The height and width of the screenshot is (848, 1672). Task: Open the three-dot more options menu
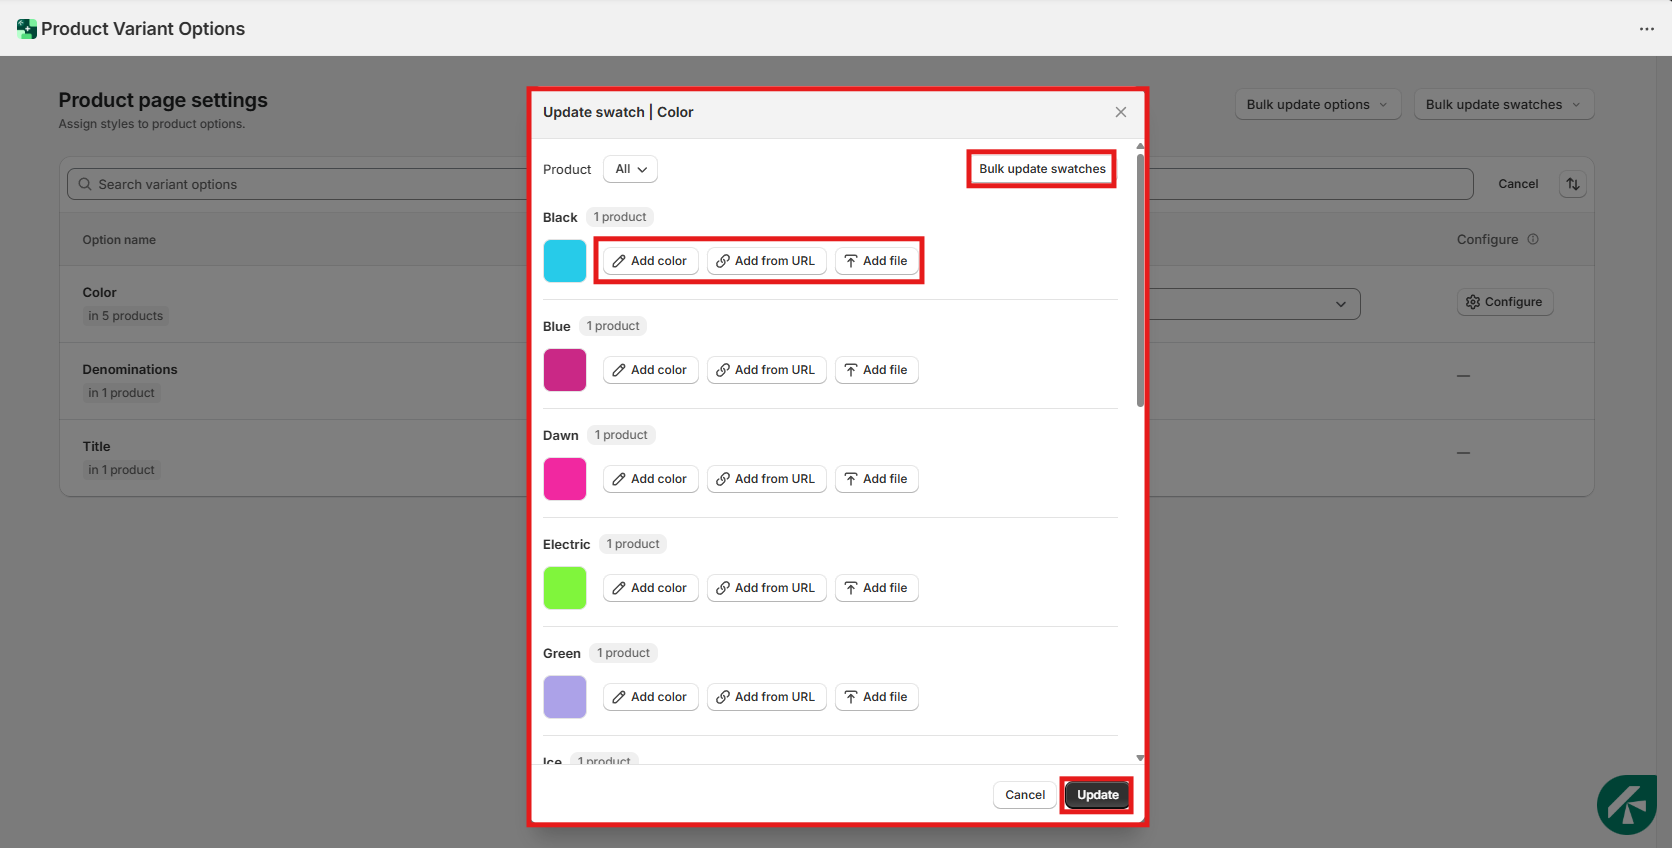click(1646, 29)
